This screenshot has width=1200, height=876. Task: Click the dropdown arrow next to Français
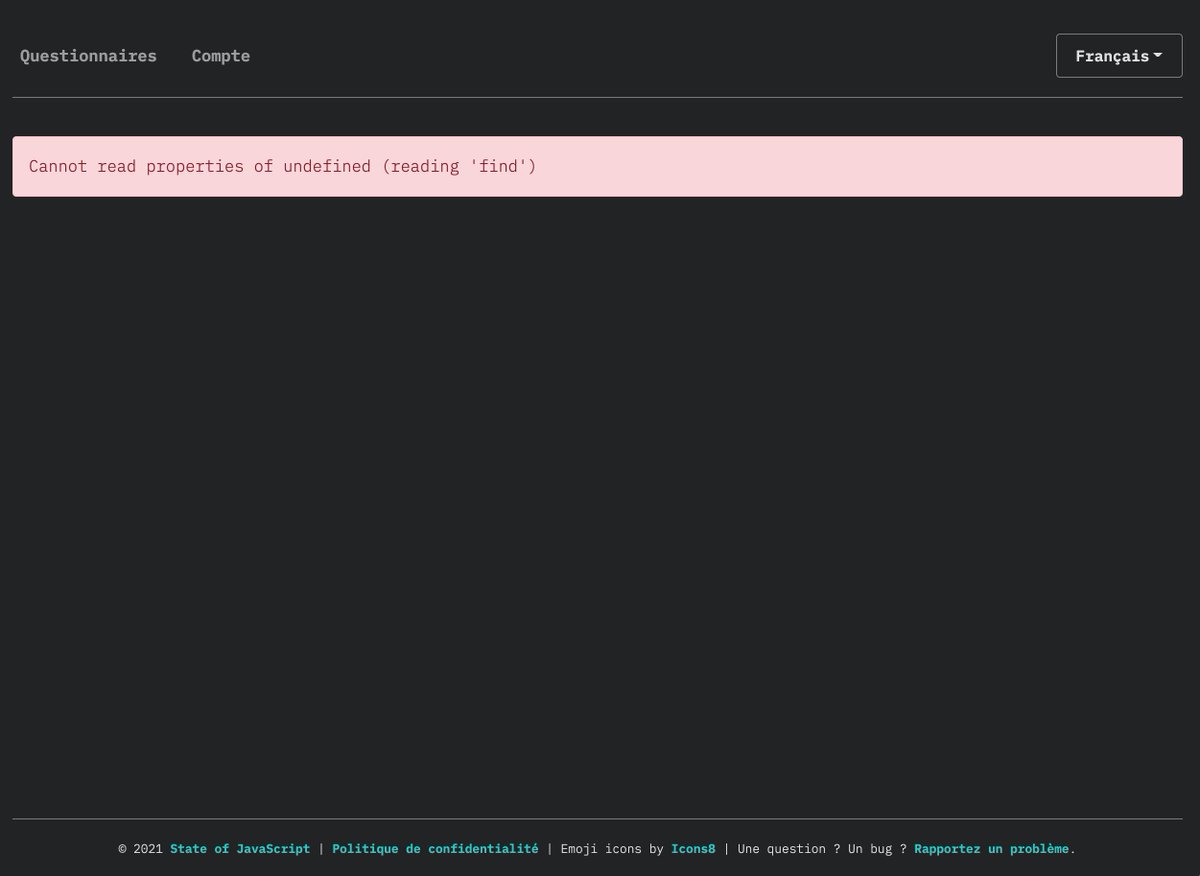pyautogui.click(x=1158, y=56)
